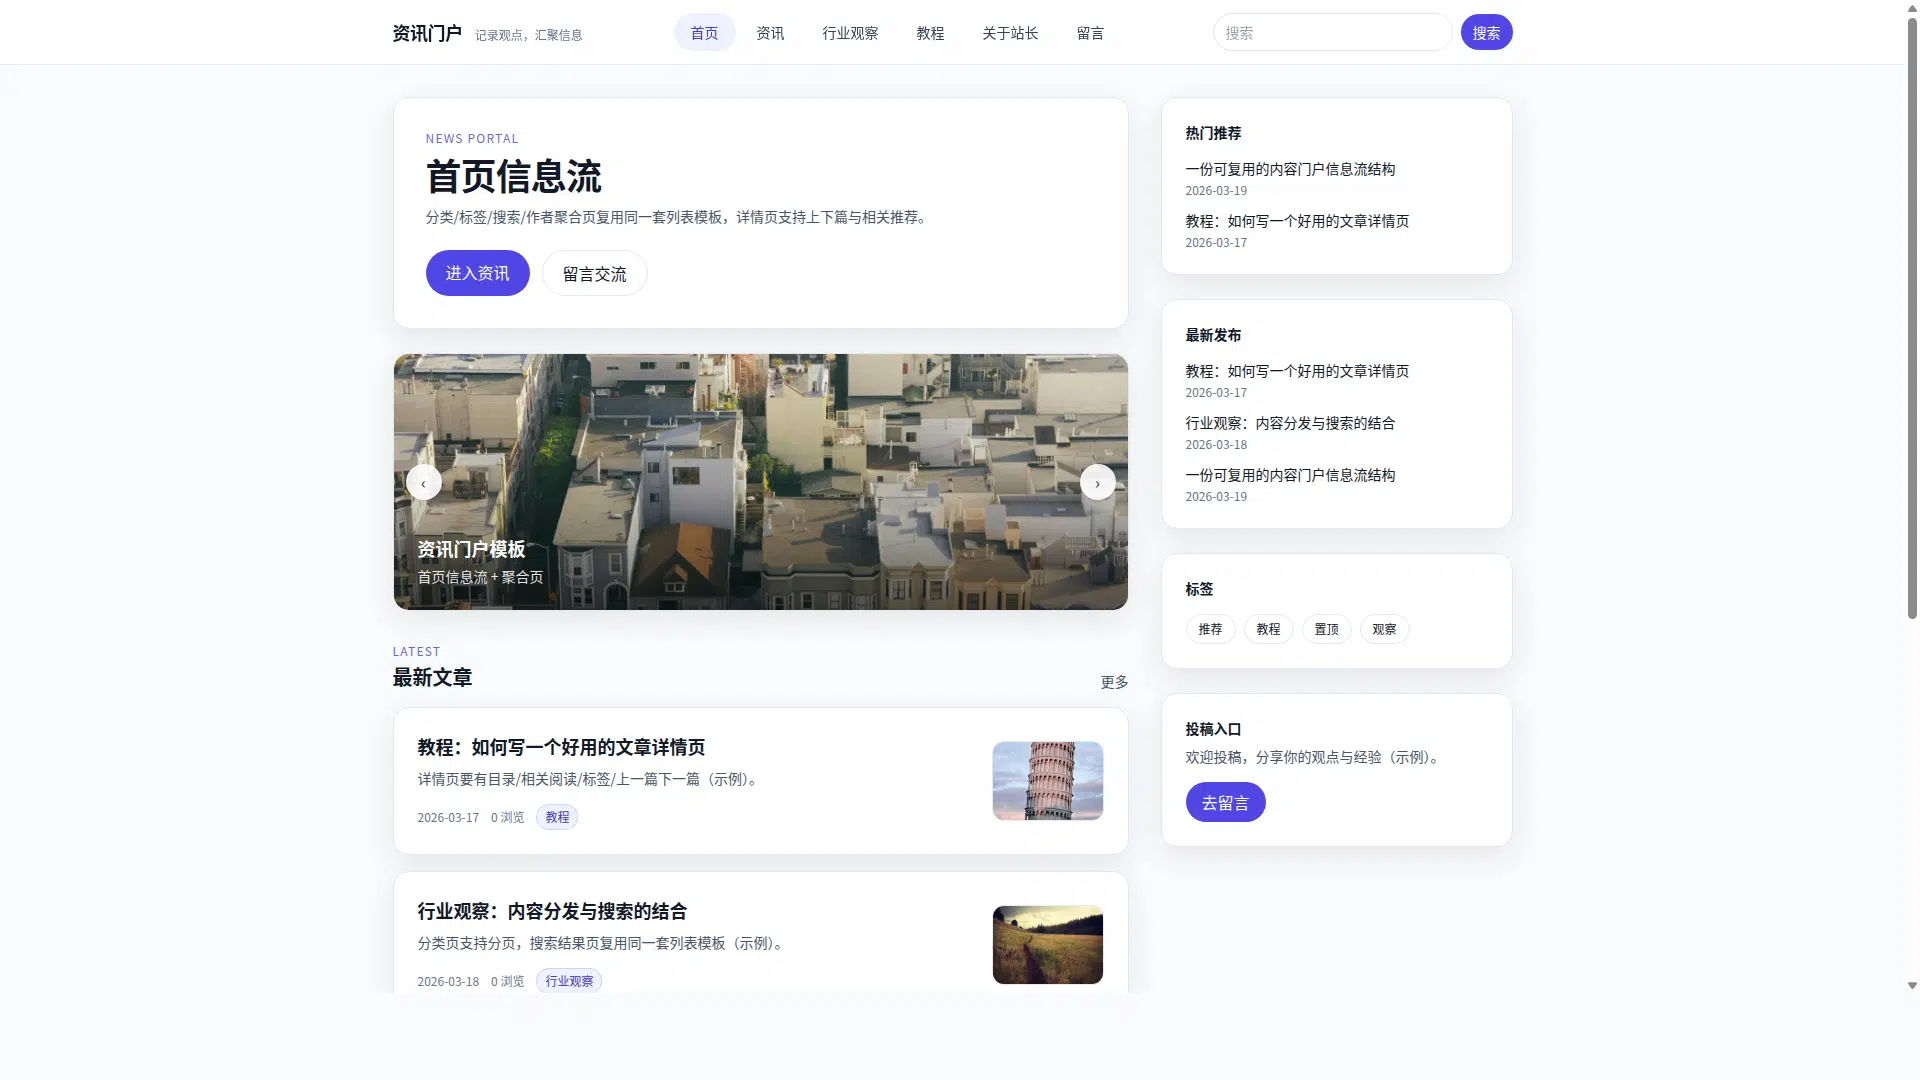Open 行业观察 category badge on second article
Image resolution: width=1920 pixels, height=1080 pixels.
pos(569,981)
